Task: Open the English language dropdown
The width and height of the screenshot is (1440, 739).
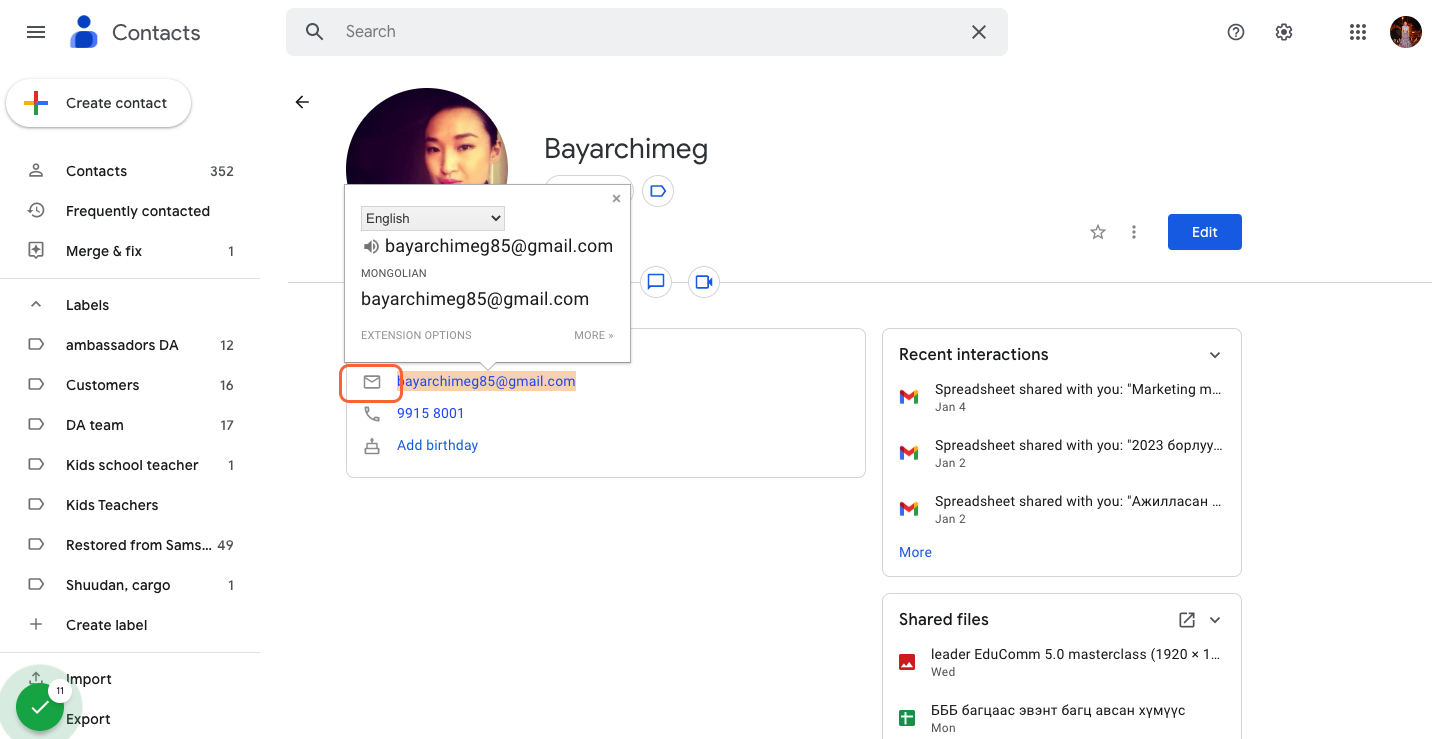Action: click(x=433, y=218)
